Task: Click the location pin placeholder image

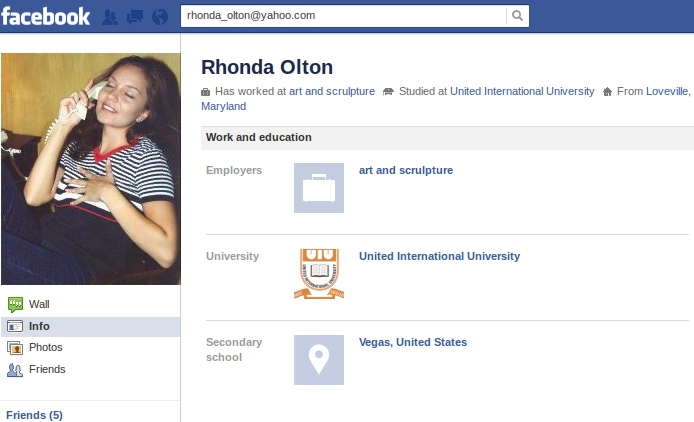Action: pos(319,360)
